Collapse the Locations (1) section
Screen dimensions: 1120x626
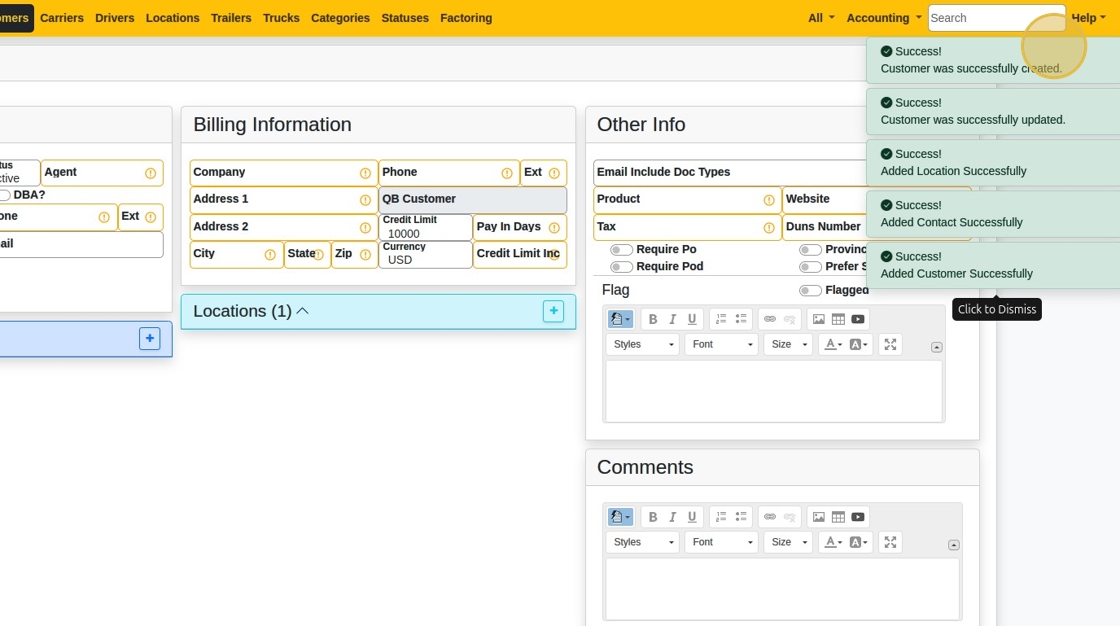(302, 311)
